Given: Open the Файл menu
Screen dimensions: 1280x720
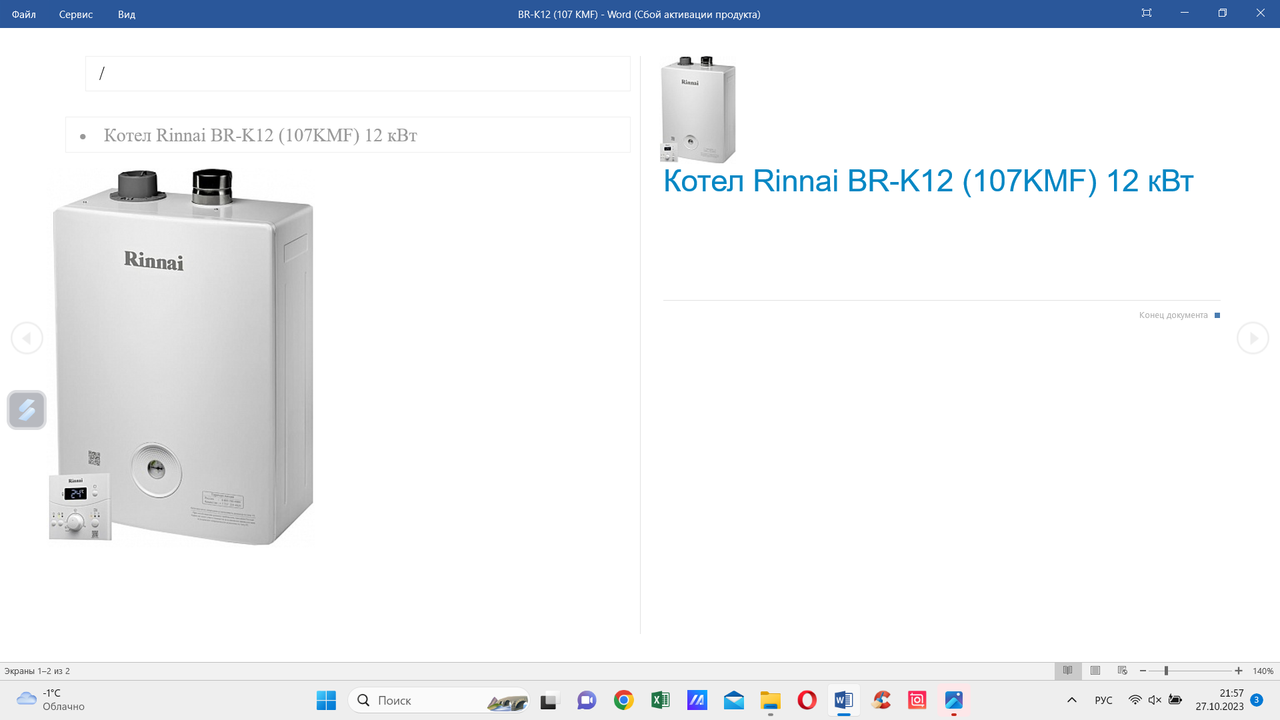Looking at the screenshot, I should coord(24,14).
